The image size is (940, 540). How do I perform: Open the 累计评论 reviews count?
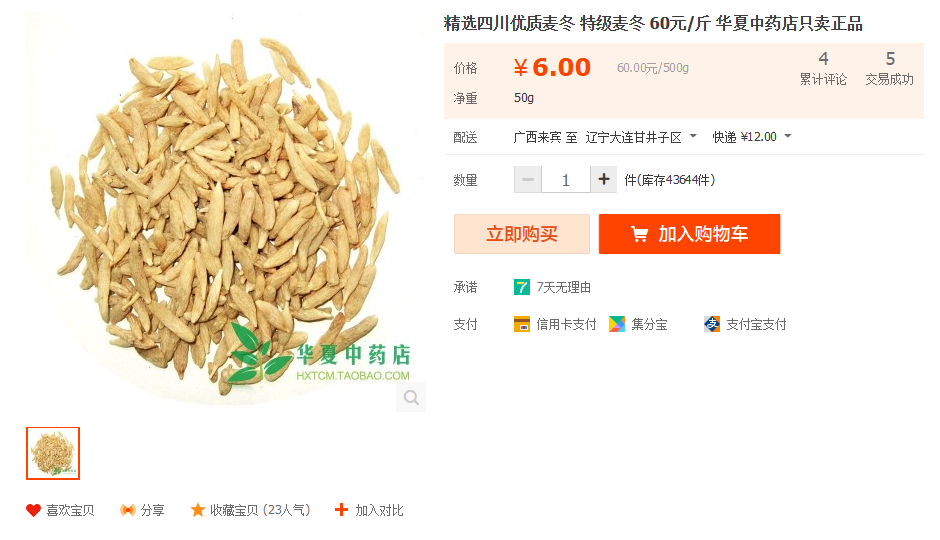tap(823, 68)
